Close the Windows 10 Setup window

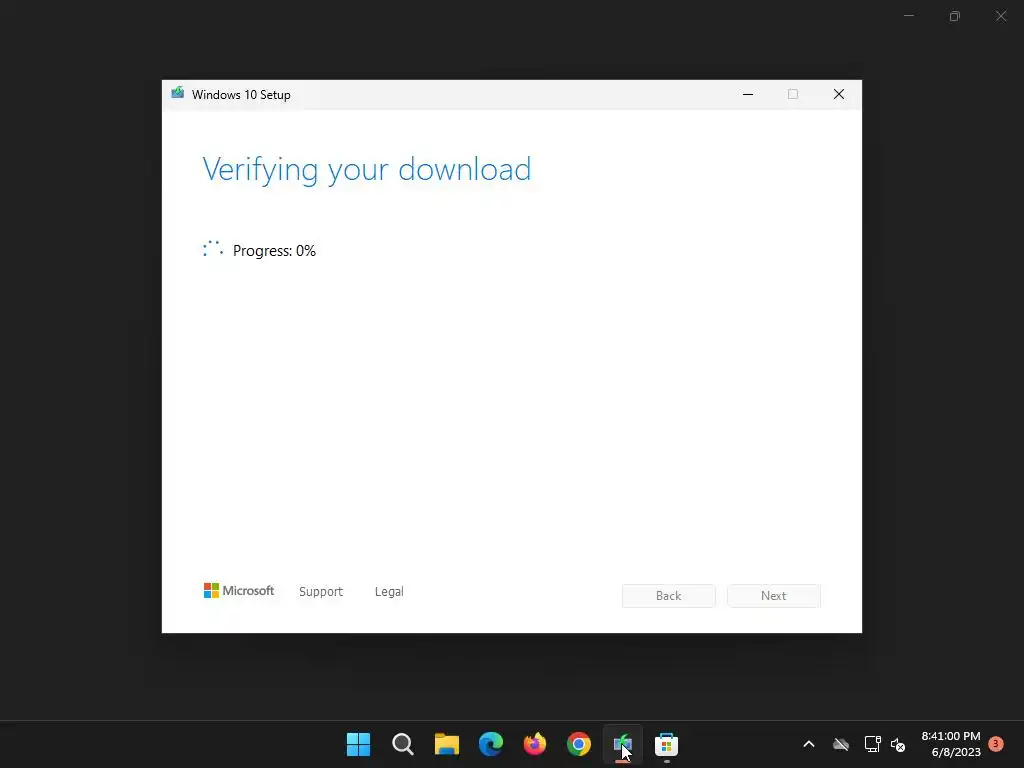tap(839, 95)
